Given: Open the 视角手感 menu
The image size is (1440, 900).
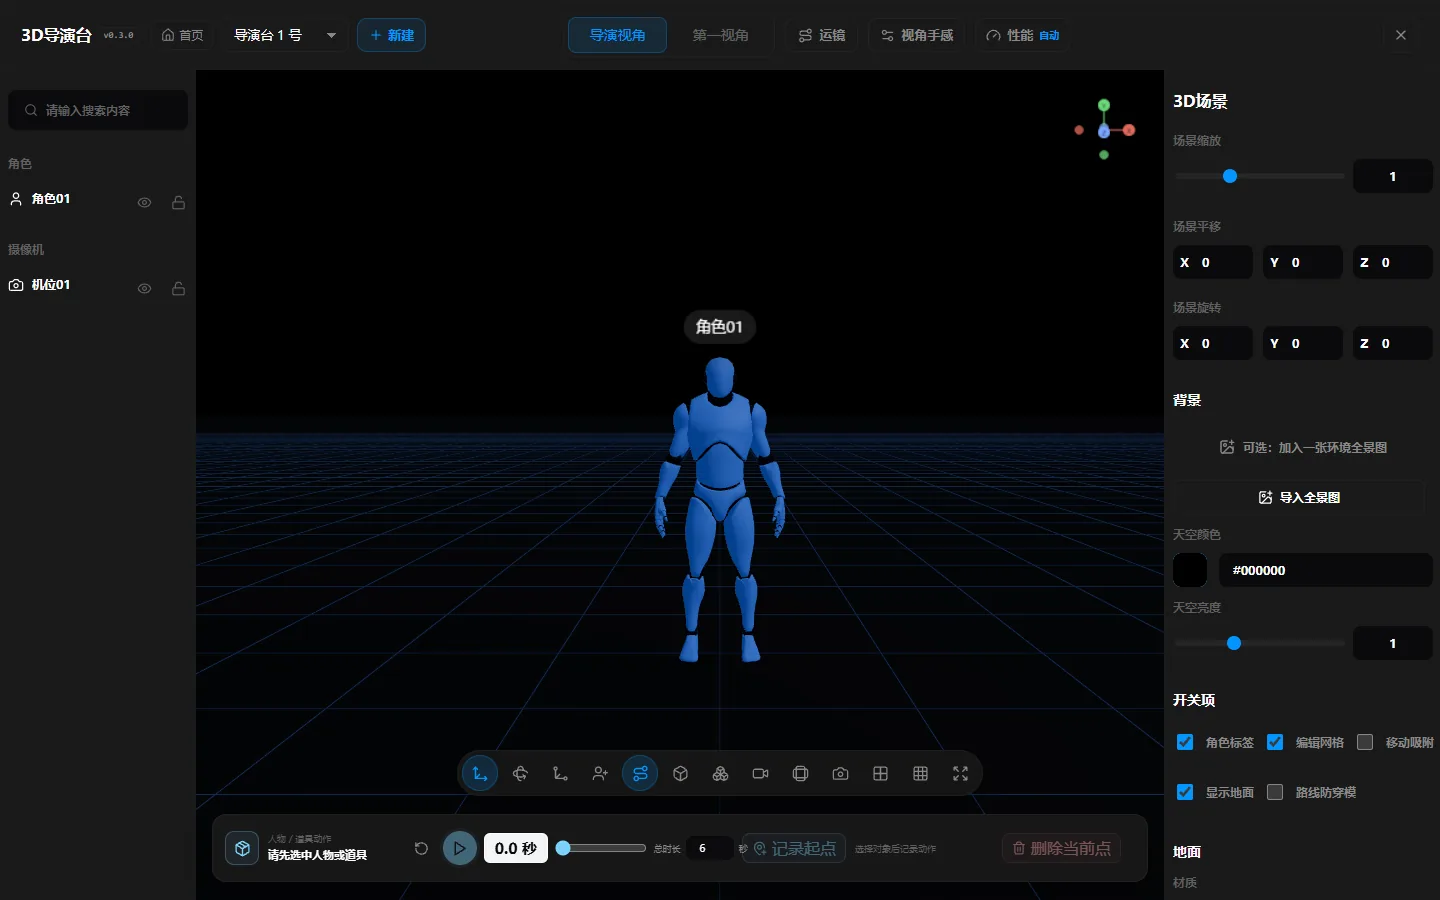Looking at the screenshot, I should tap(917, 35).
